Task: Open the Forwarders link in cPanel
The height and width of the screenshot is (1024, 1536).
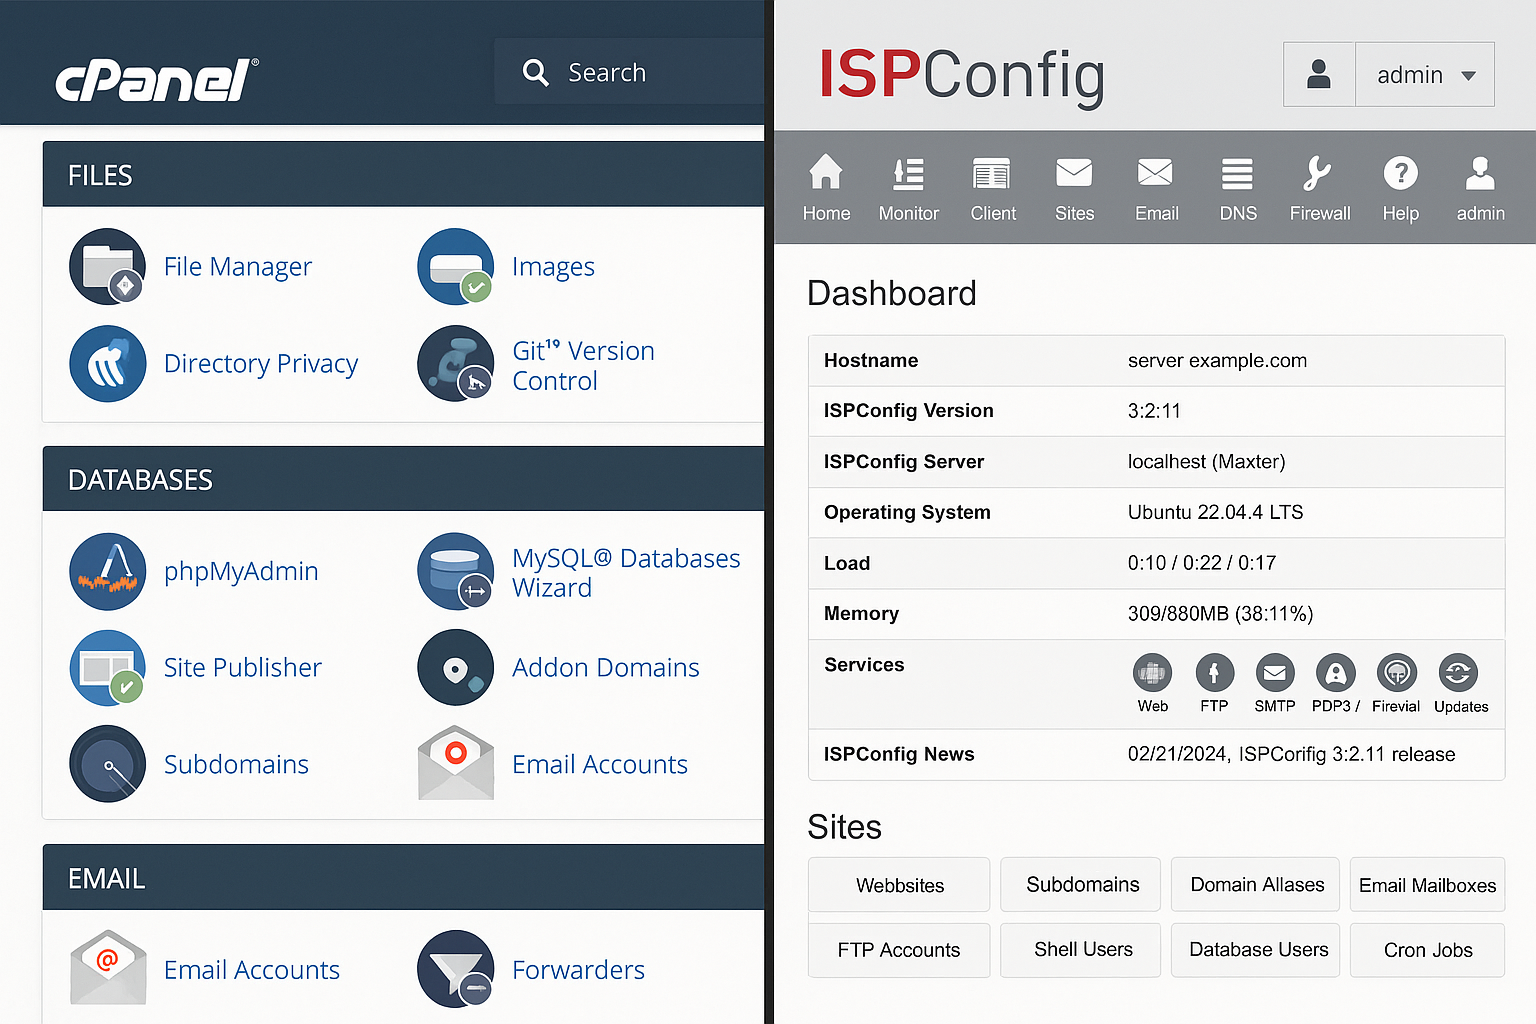Action: (578, 969)
